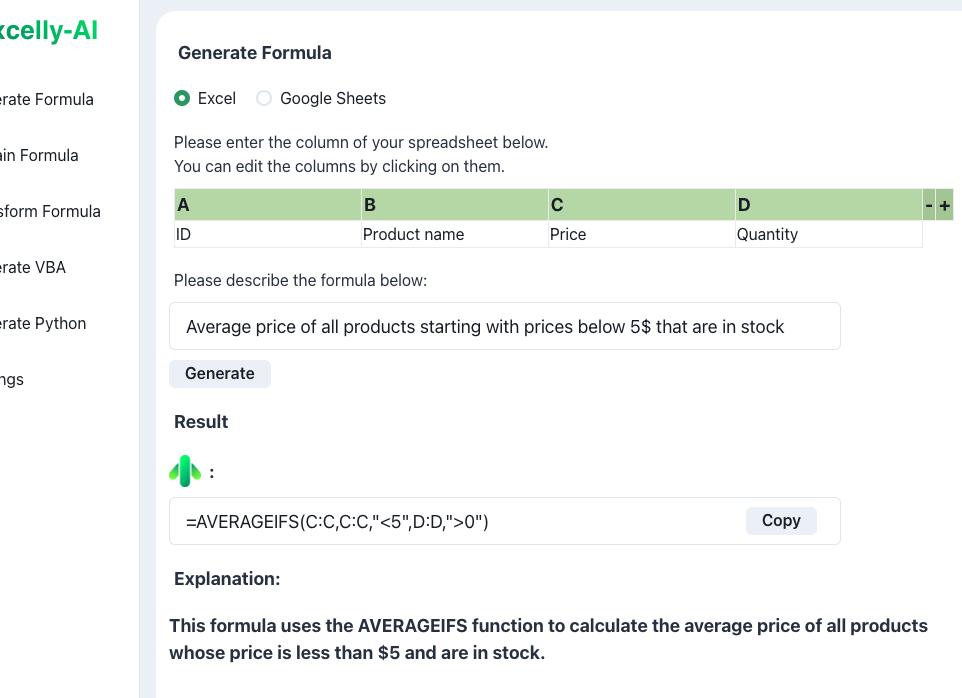962x698 pixels.
Task: Edit the column C header cell
Action: pyautogui.click(x=641, y=205)
